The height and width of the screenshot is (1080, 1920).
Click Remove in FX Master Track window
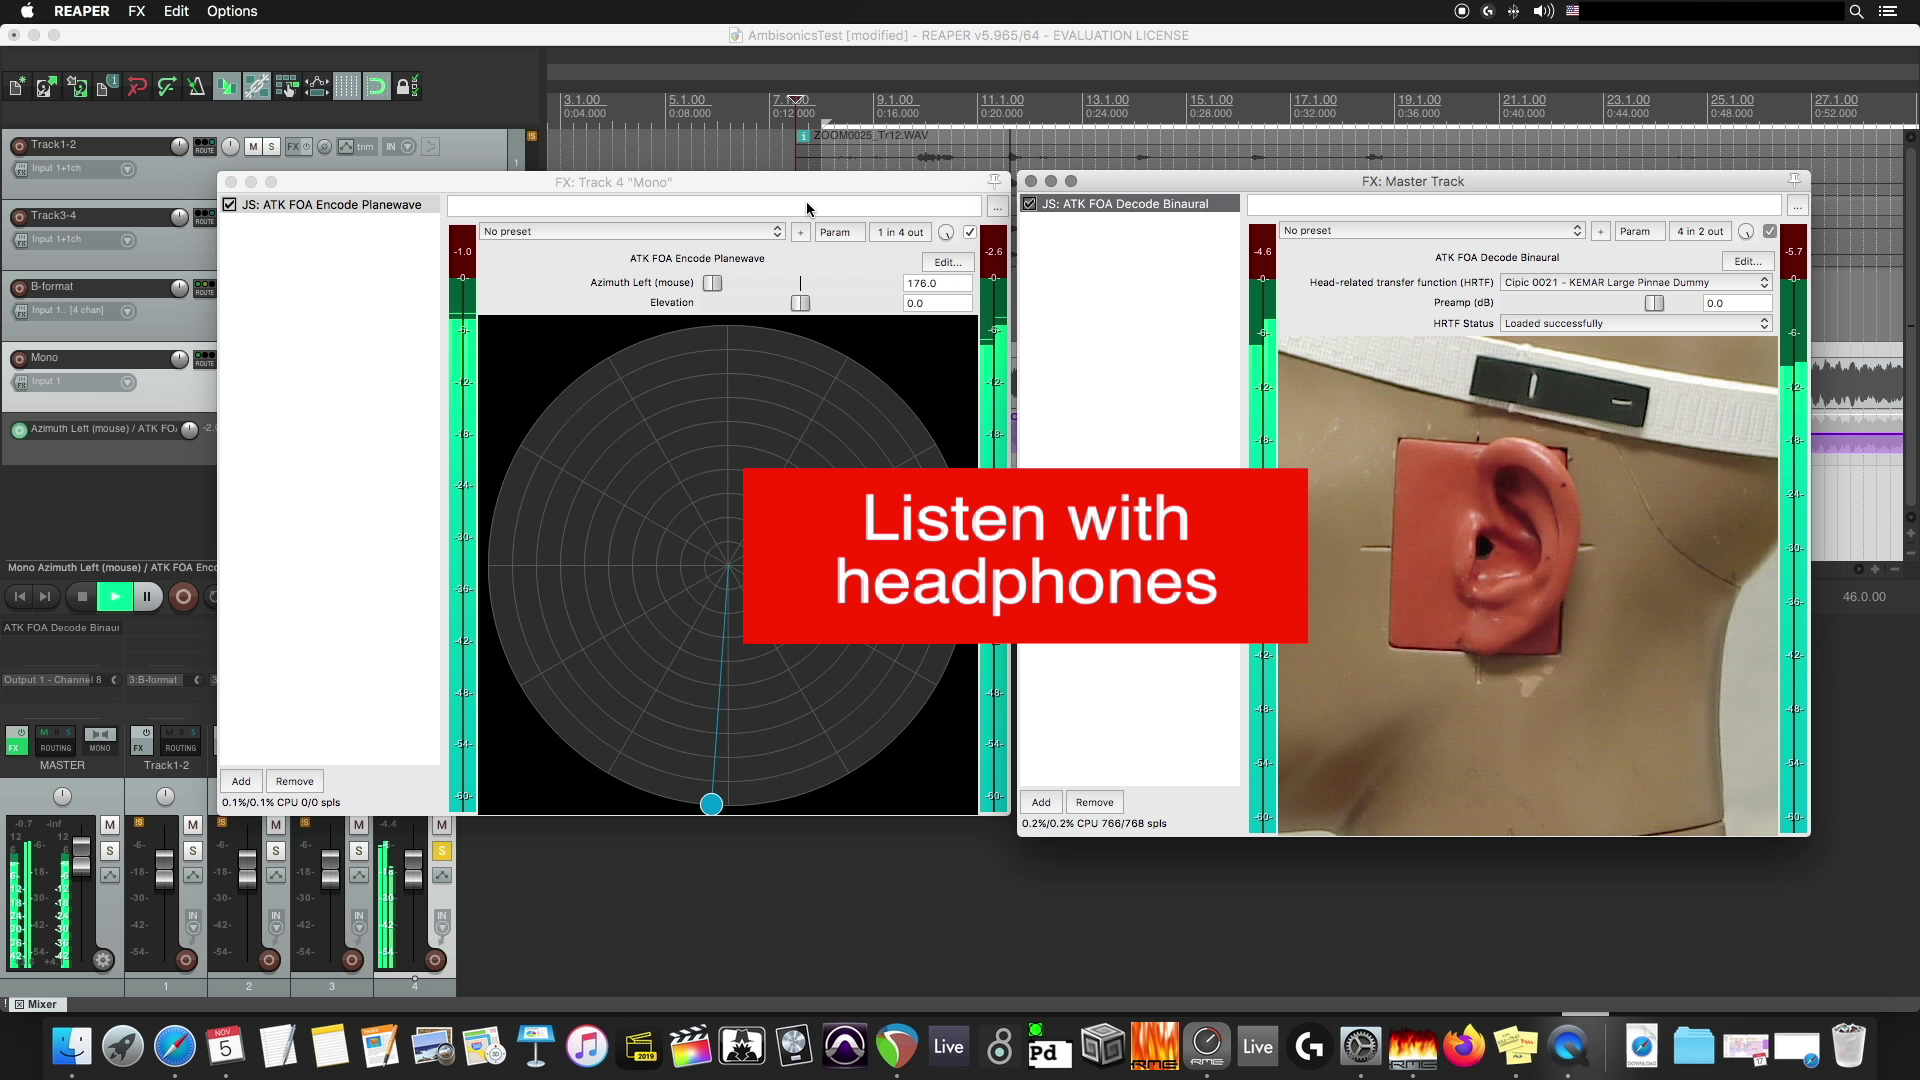coord(1094,803)
